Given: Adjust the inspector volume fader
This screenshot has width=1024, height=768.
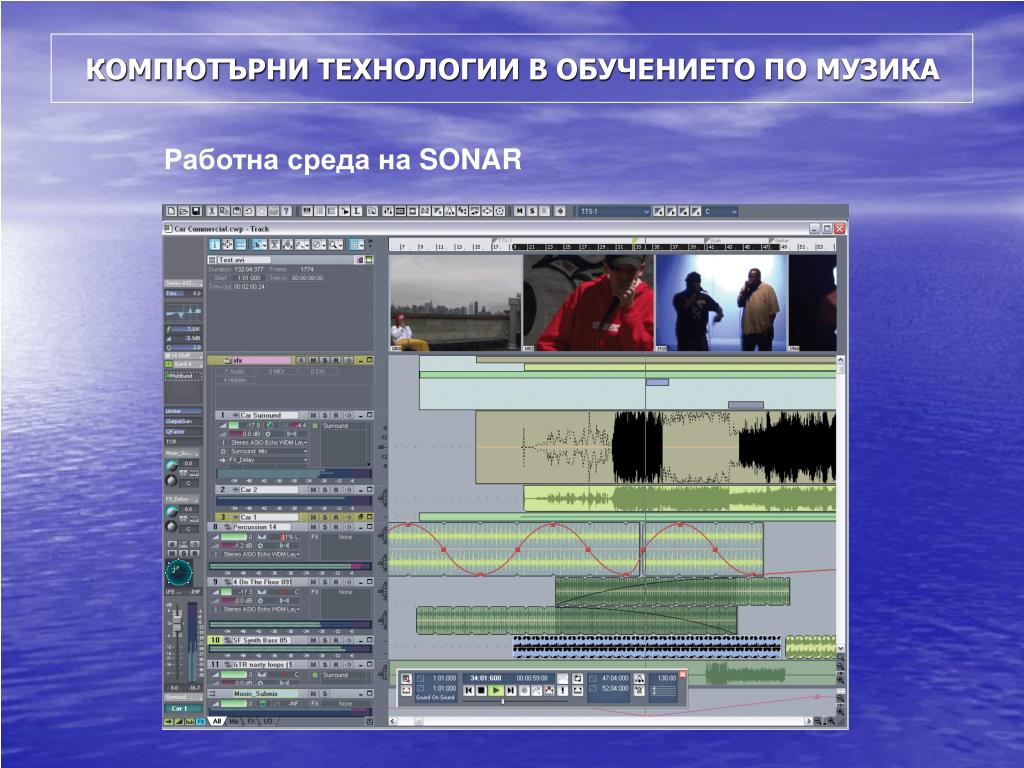Looking at the screenshot, I should [176, 624].
